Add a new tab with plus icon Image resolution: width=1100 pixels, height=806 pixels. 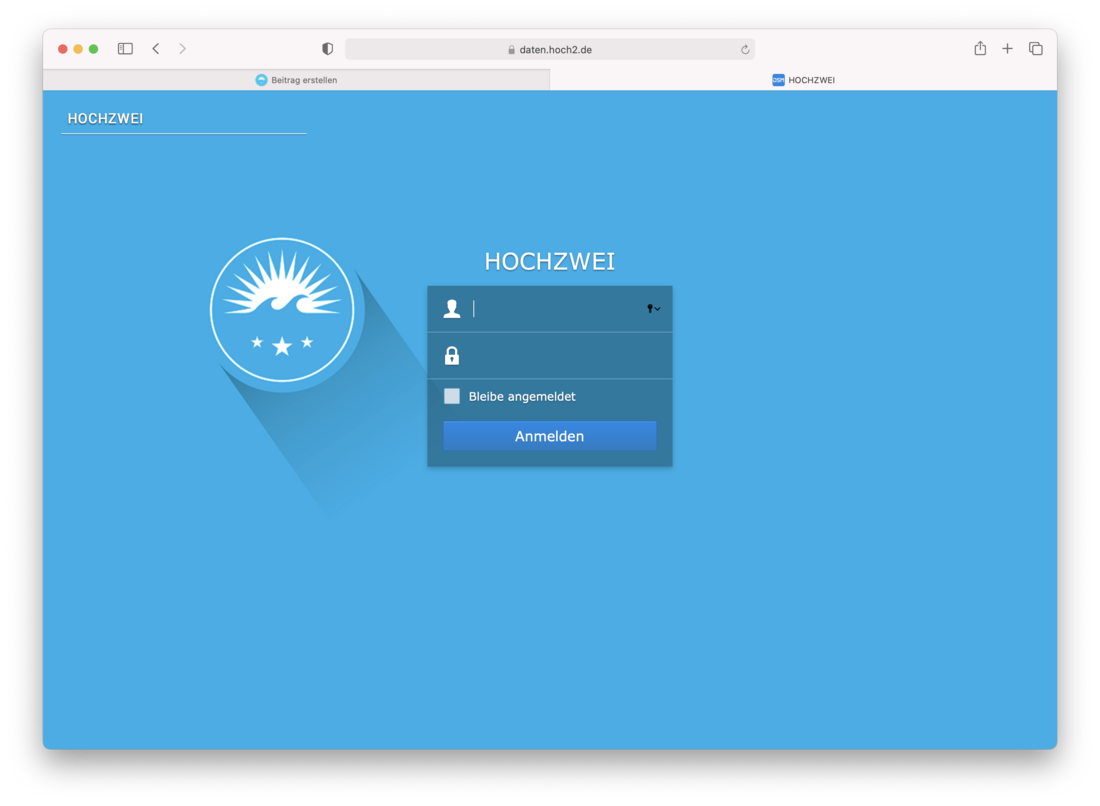tap(1007, 49)
